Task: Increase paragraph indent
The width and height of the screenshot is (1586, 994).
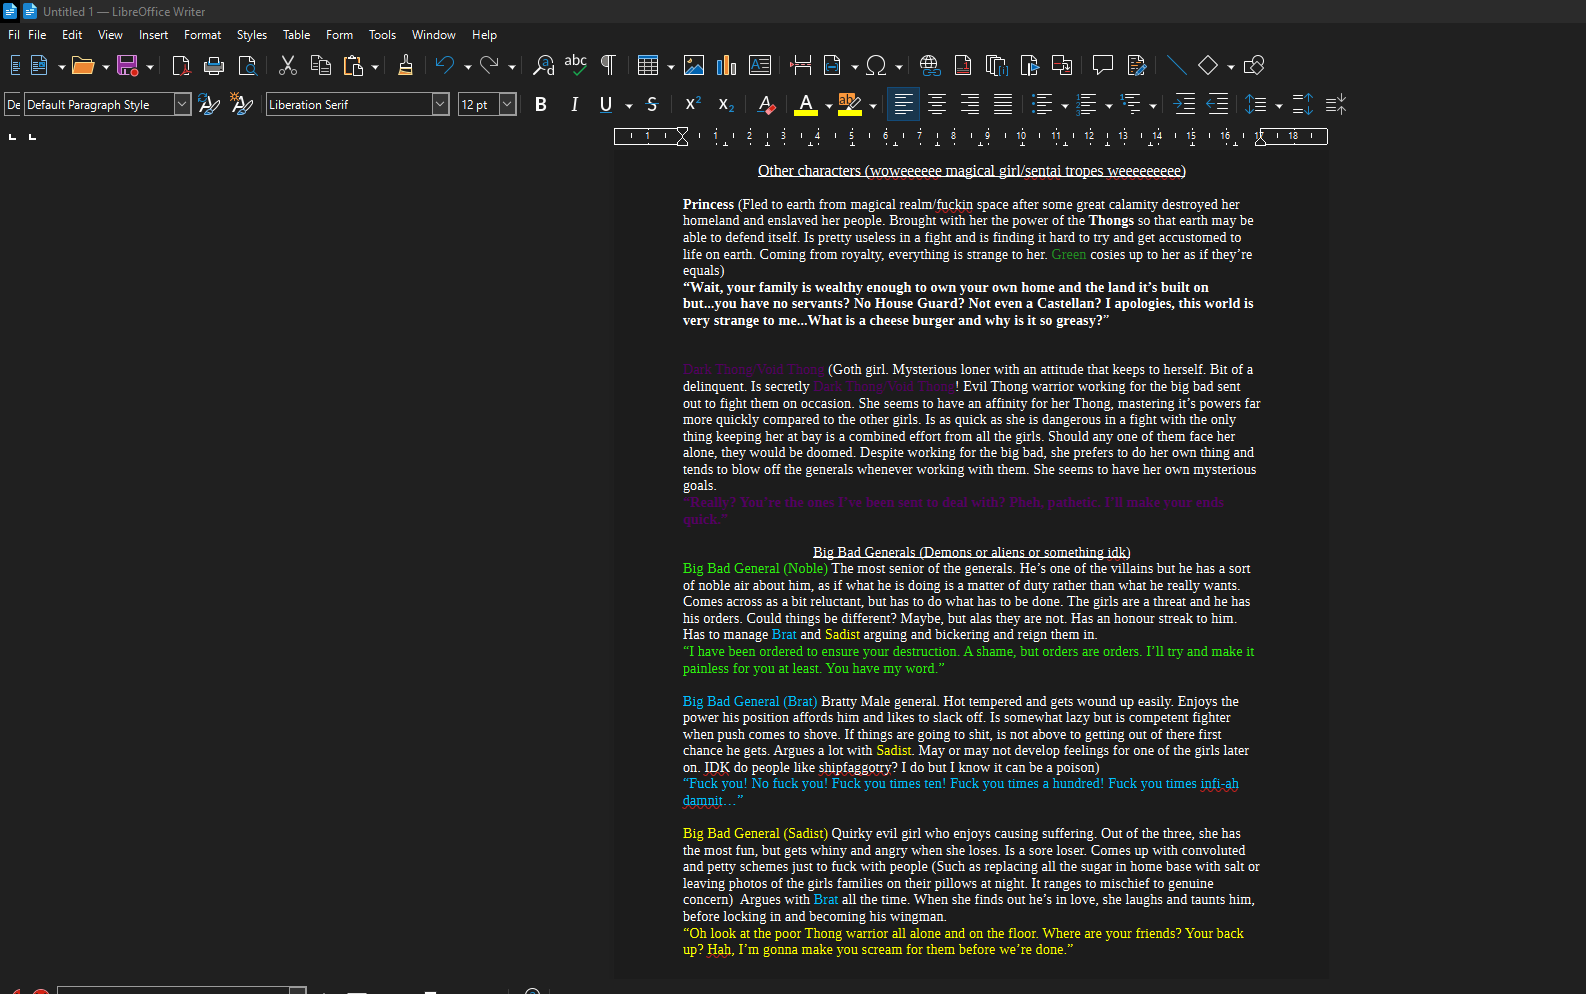Action: [x=1185, y=104]
